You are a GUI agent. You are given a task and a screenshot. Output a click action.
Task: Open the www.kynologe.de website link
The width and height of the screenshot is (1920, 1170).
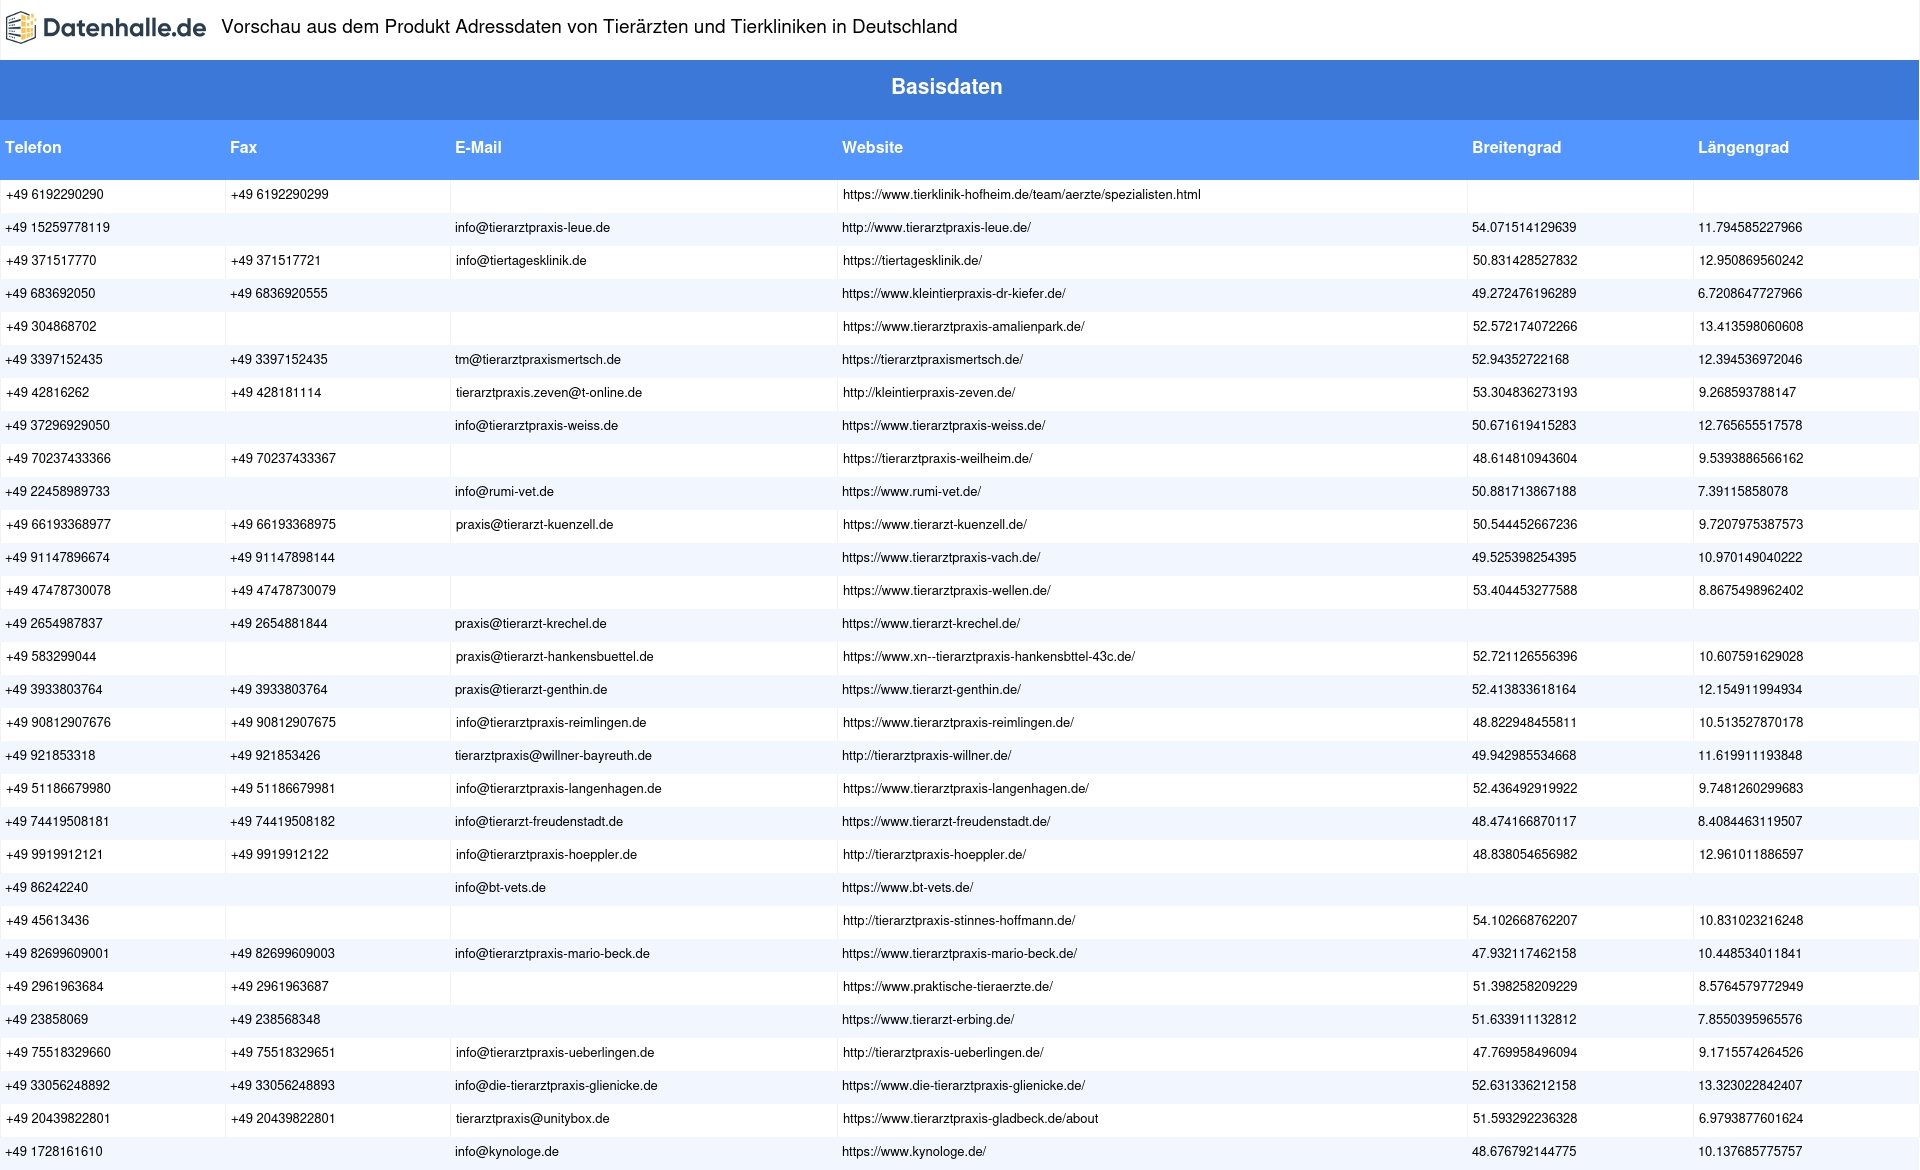(914, 1152)
